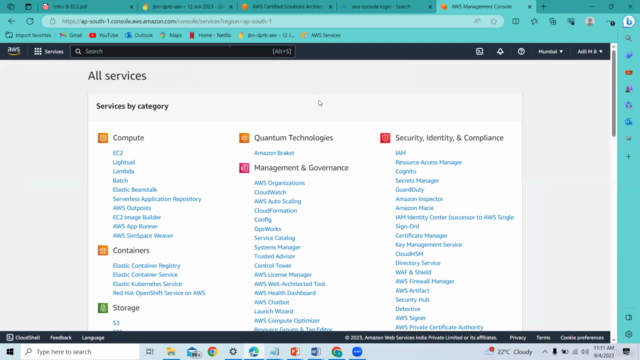
Task: Open Windows Task View icon
Action: (150, 352)
